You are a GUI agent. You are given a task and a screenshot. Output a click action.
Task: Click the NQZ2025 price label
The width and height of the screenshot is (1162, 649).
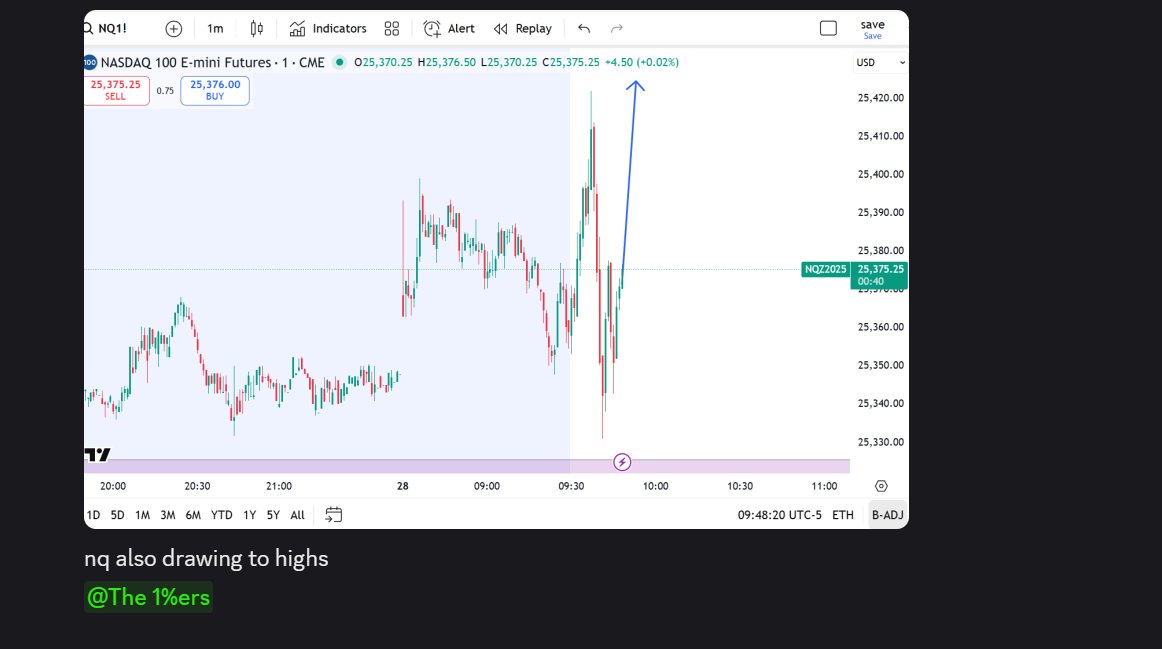(x=826, y=270)
